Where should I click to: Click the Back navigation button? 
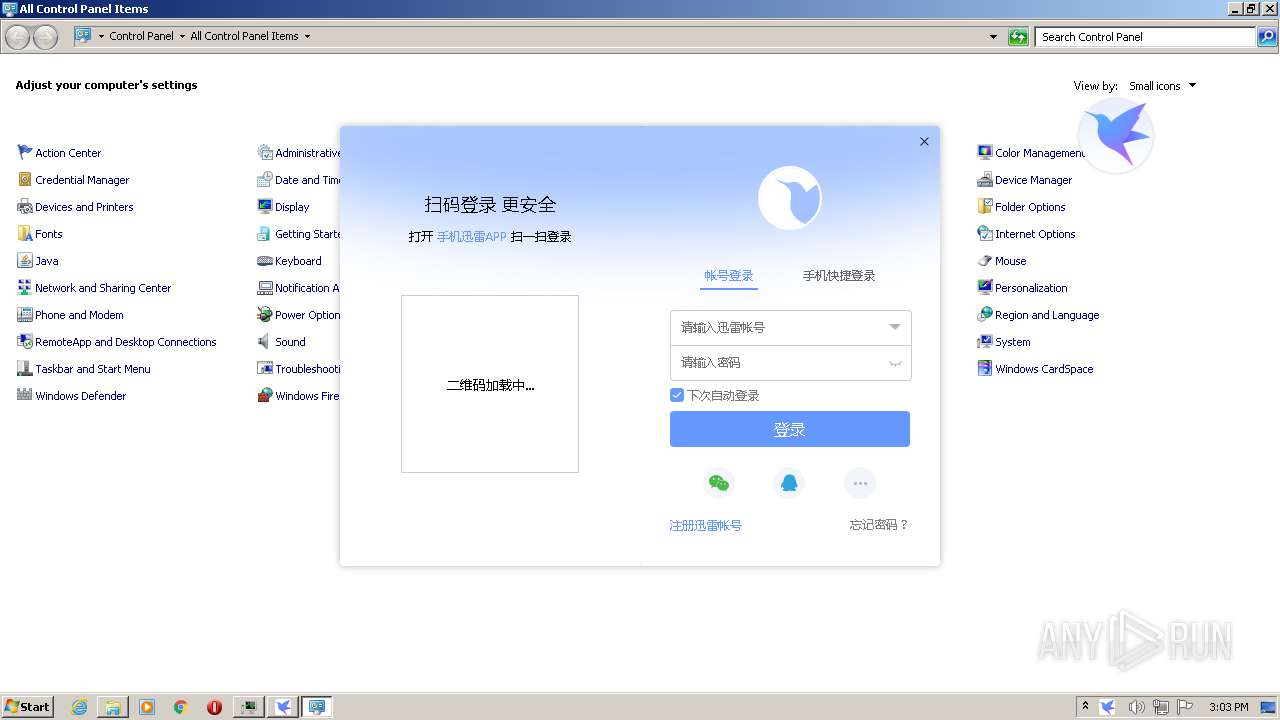click(18, 37)
